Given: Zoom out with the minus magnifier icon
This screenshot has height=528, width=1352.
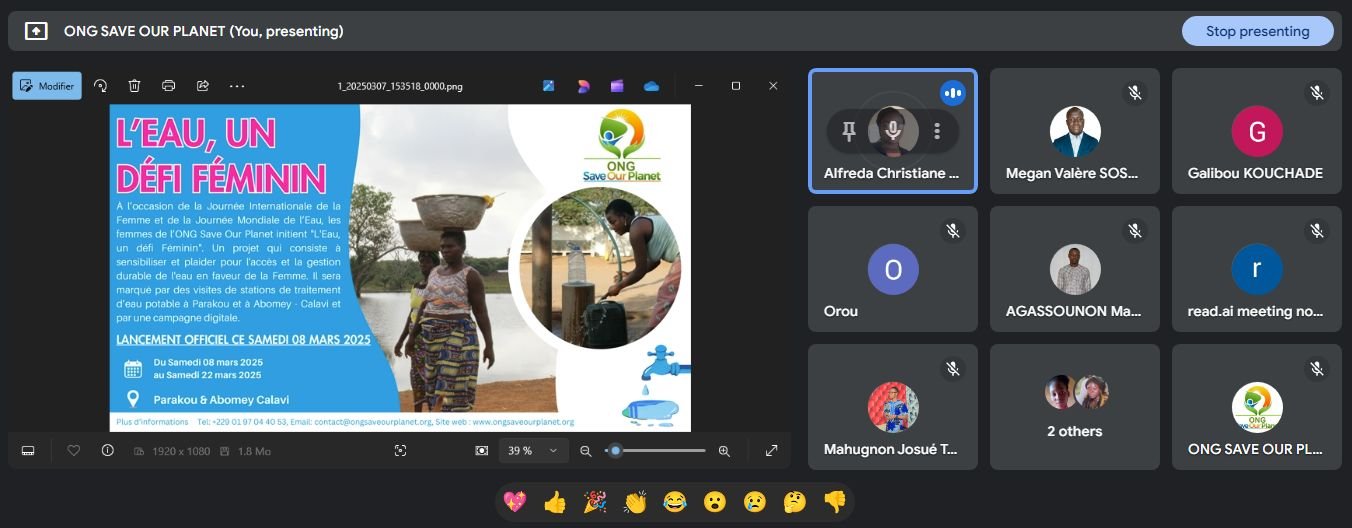Looking at the screenshot, I should [586, 451].
